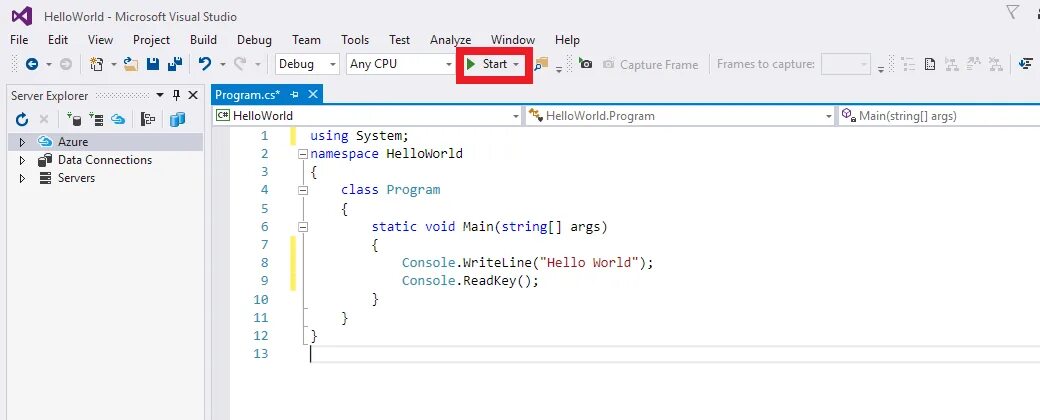Click the Capture Frame button
Screen dimensions: 1040x420
click(651, 64)
